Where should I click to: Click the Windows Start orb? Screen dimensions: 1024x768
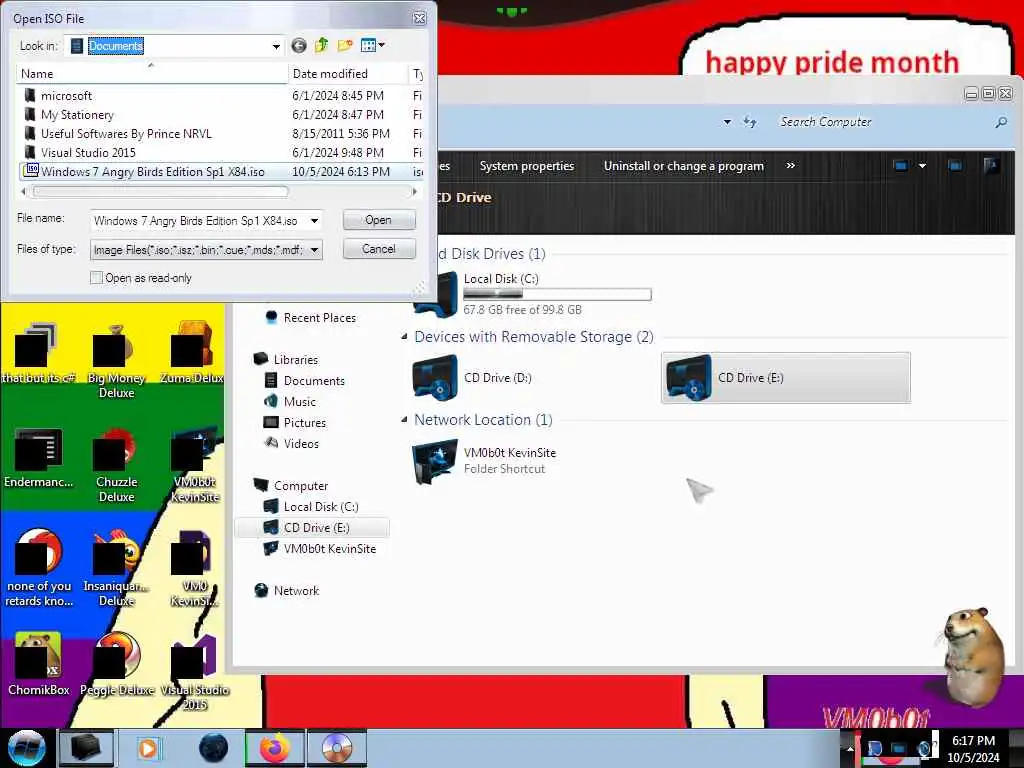[x=27, y=748]
